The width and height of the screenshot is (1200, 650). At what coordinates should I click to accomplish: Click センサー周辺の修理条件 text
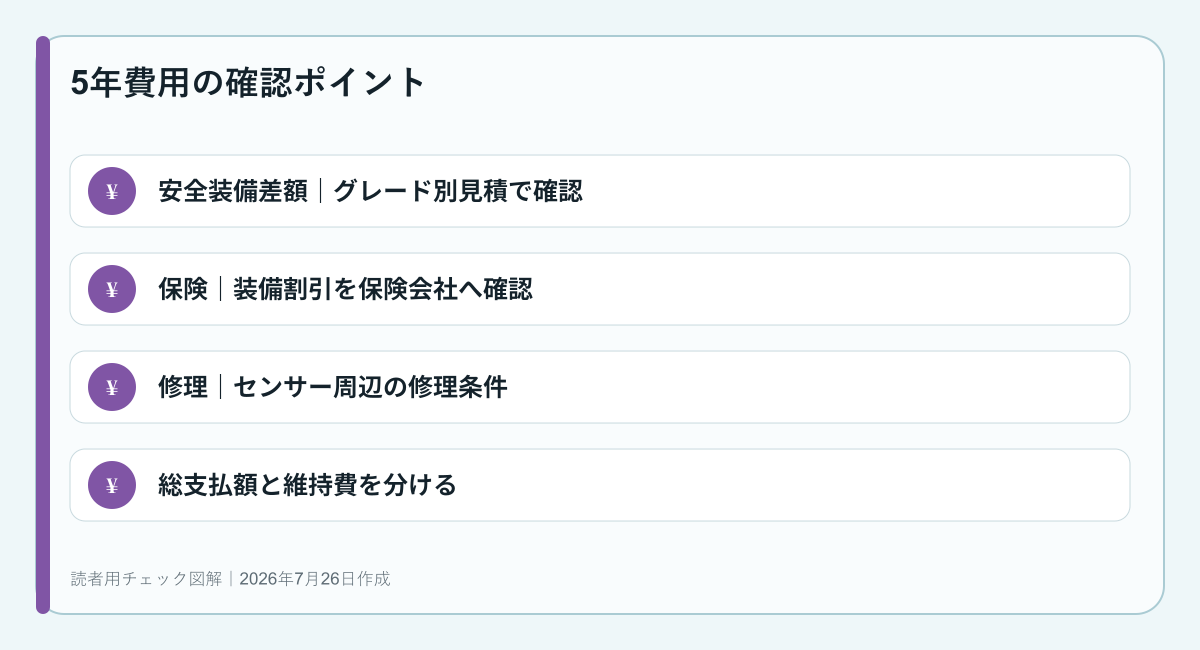370,387
